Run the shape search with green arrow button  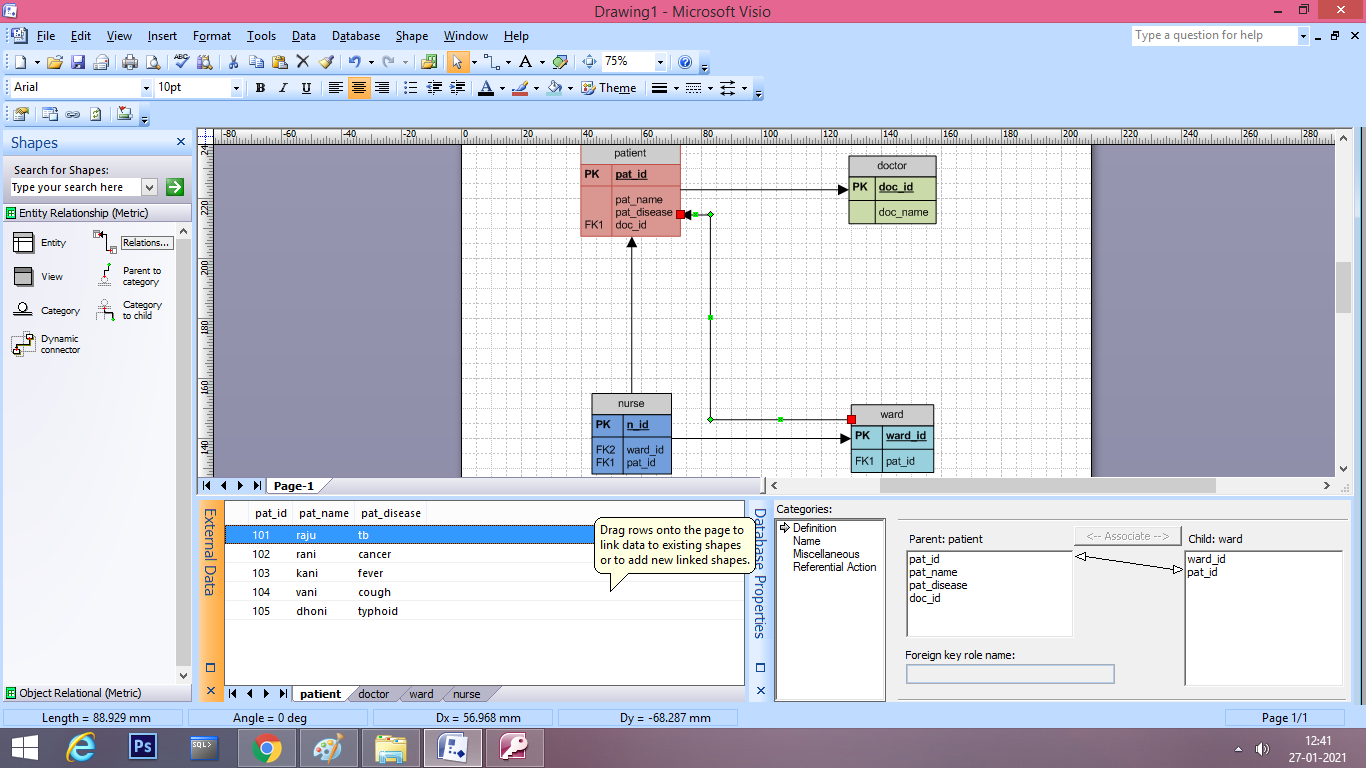pos(173,187)
